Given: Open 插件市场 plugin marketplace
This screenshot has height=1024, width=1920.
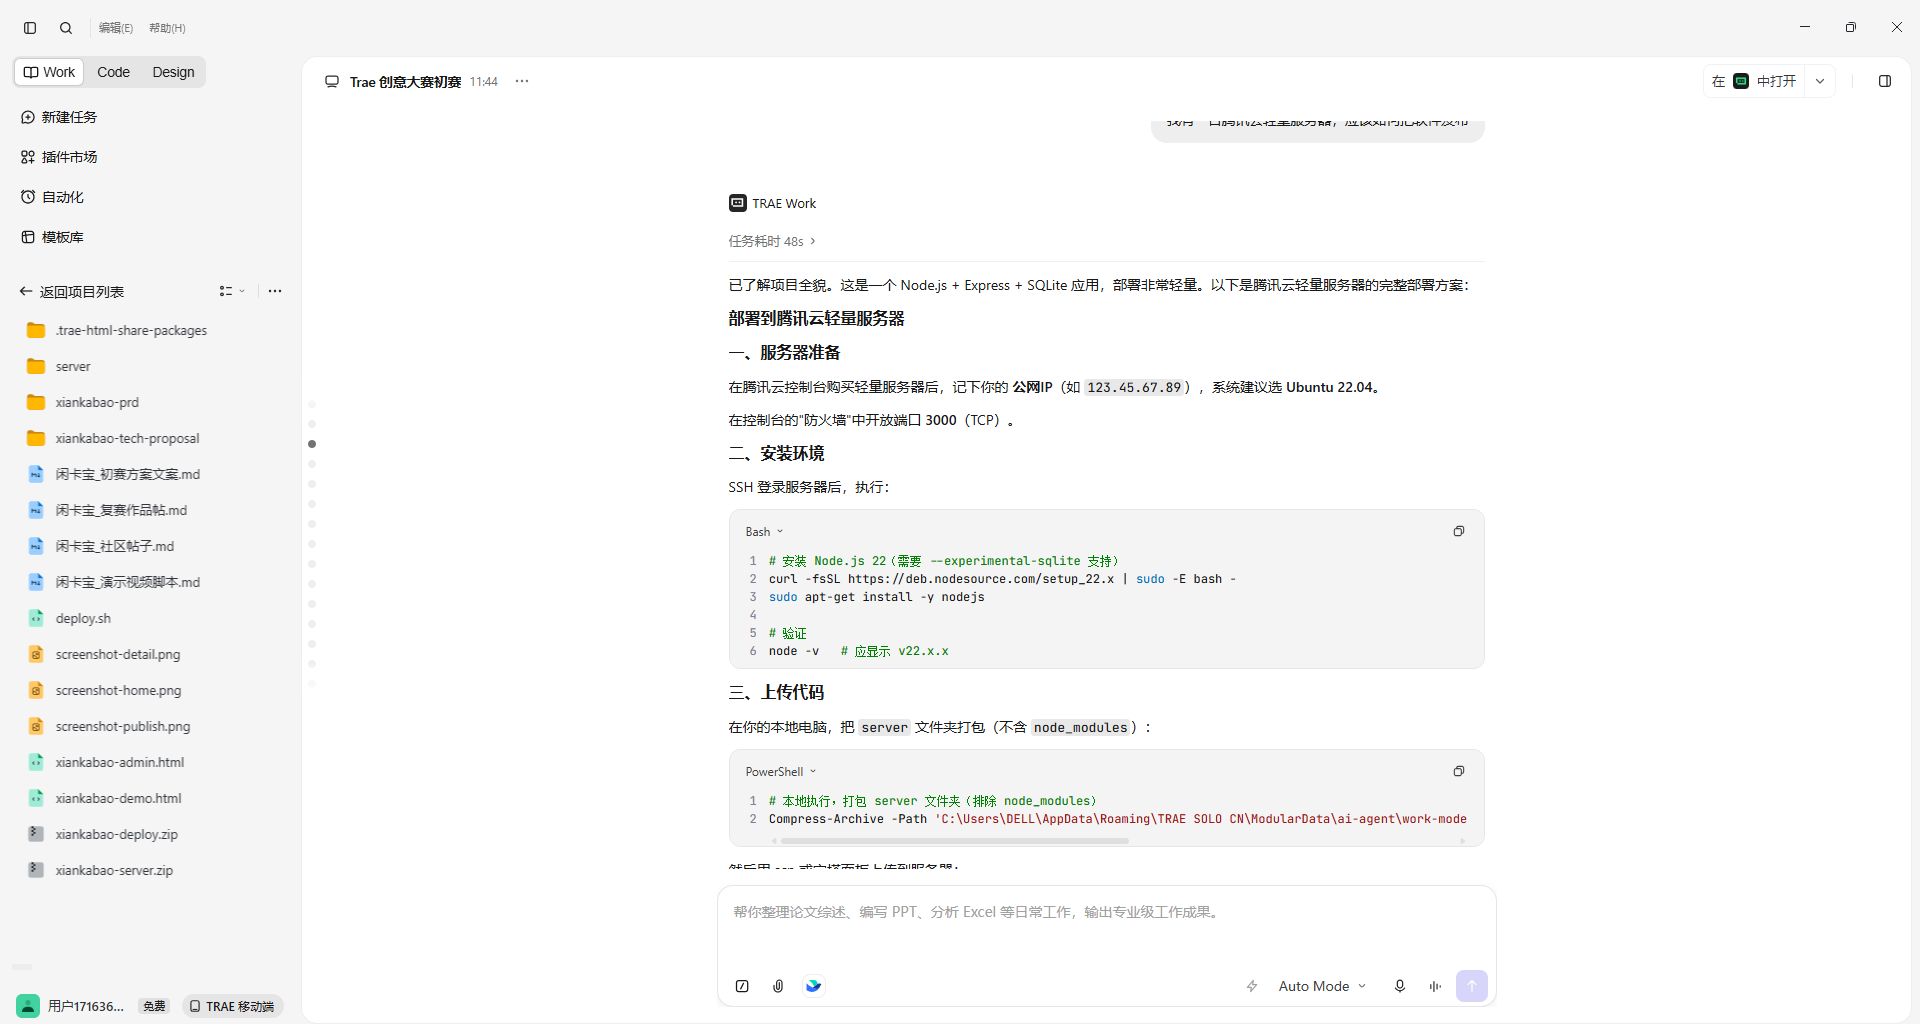Looking at the screenshot, I should tap(59, 157).
